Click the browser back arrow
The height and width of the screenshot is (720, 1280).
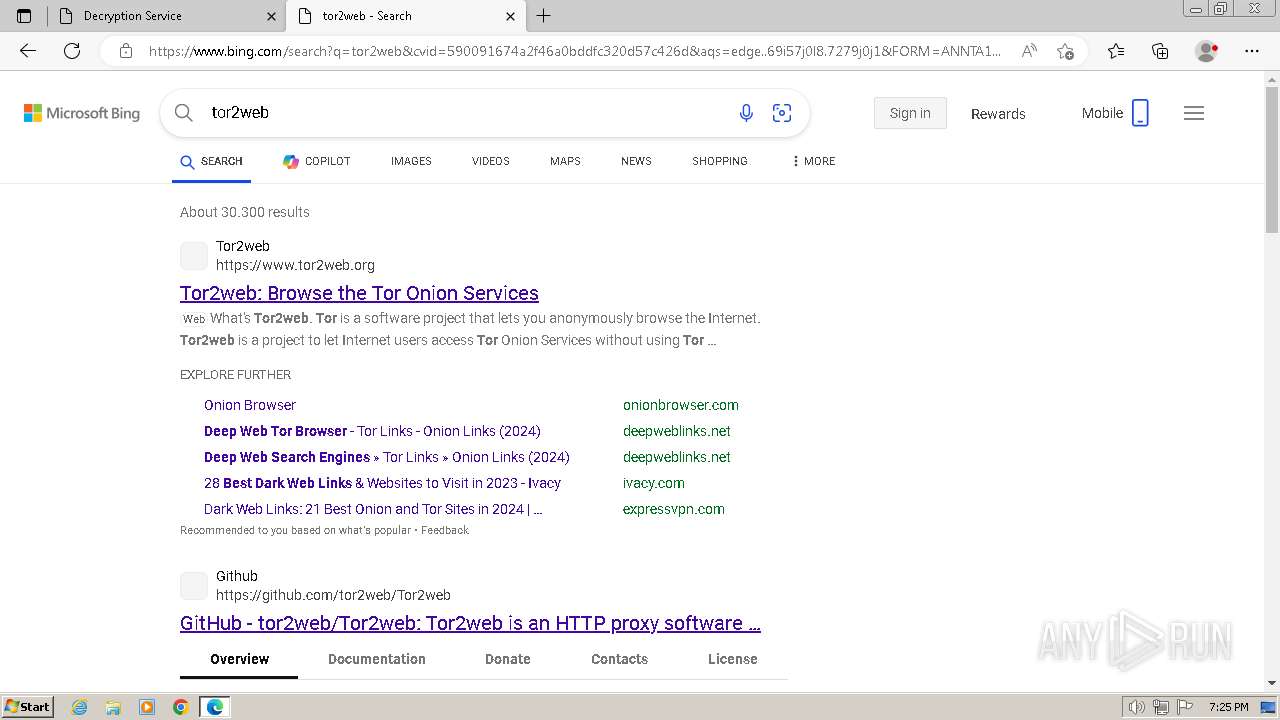coord(28,51)
